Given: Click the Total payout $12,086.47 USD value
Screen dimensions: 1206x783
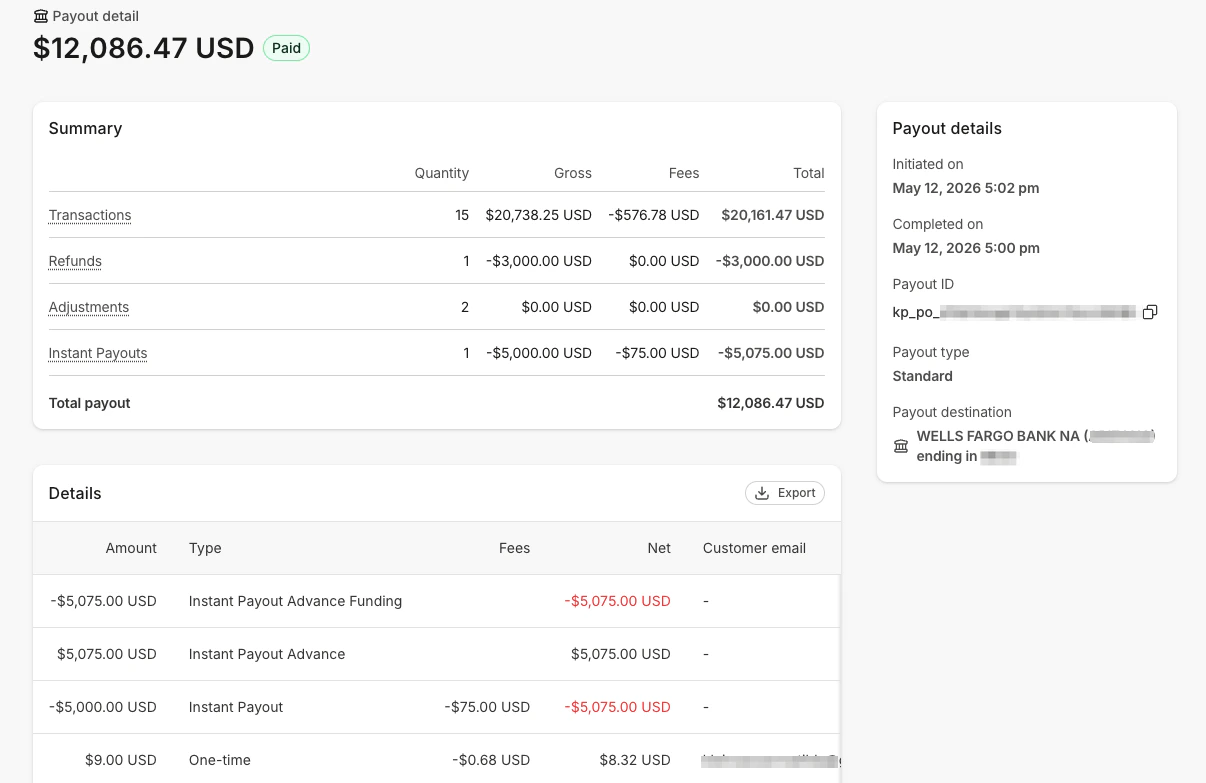Looking at the screenshot, I should tap(771, 403).
